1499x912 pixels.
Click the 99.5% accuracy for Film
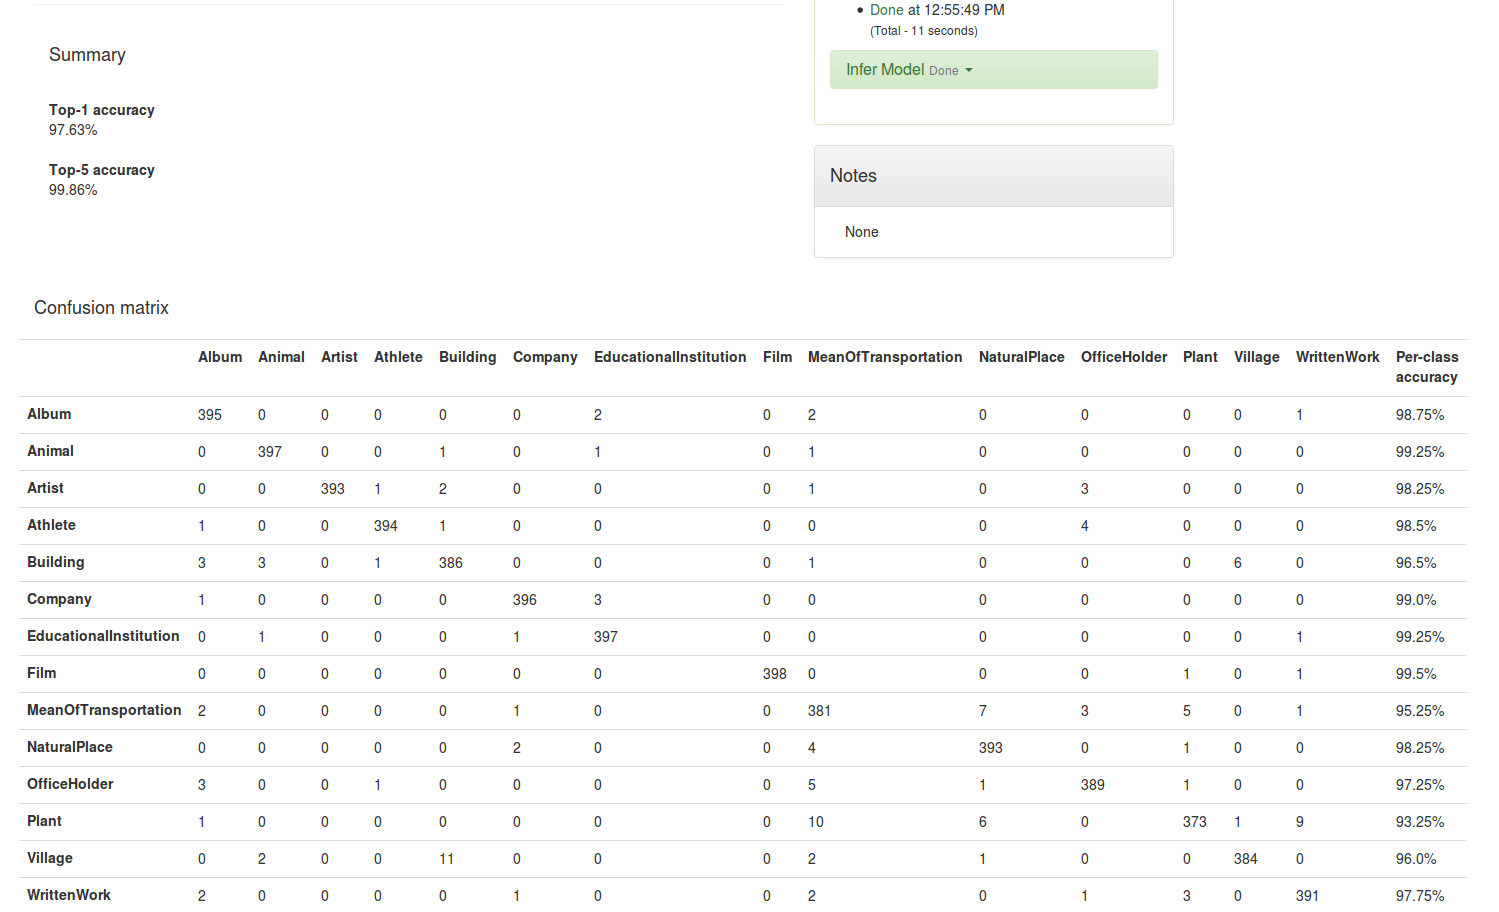1416,674
